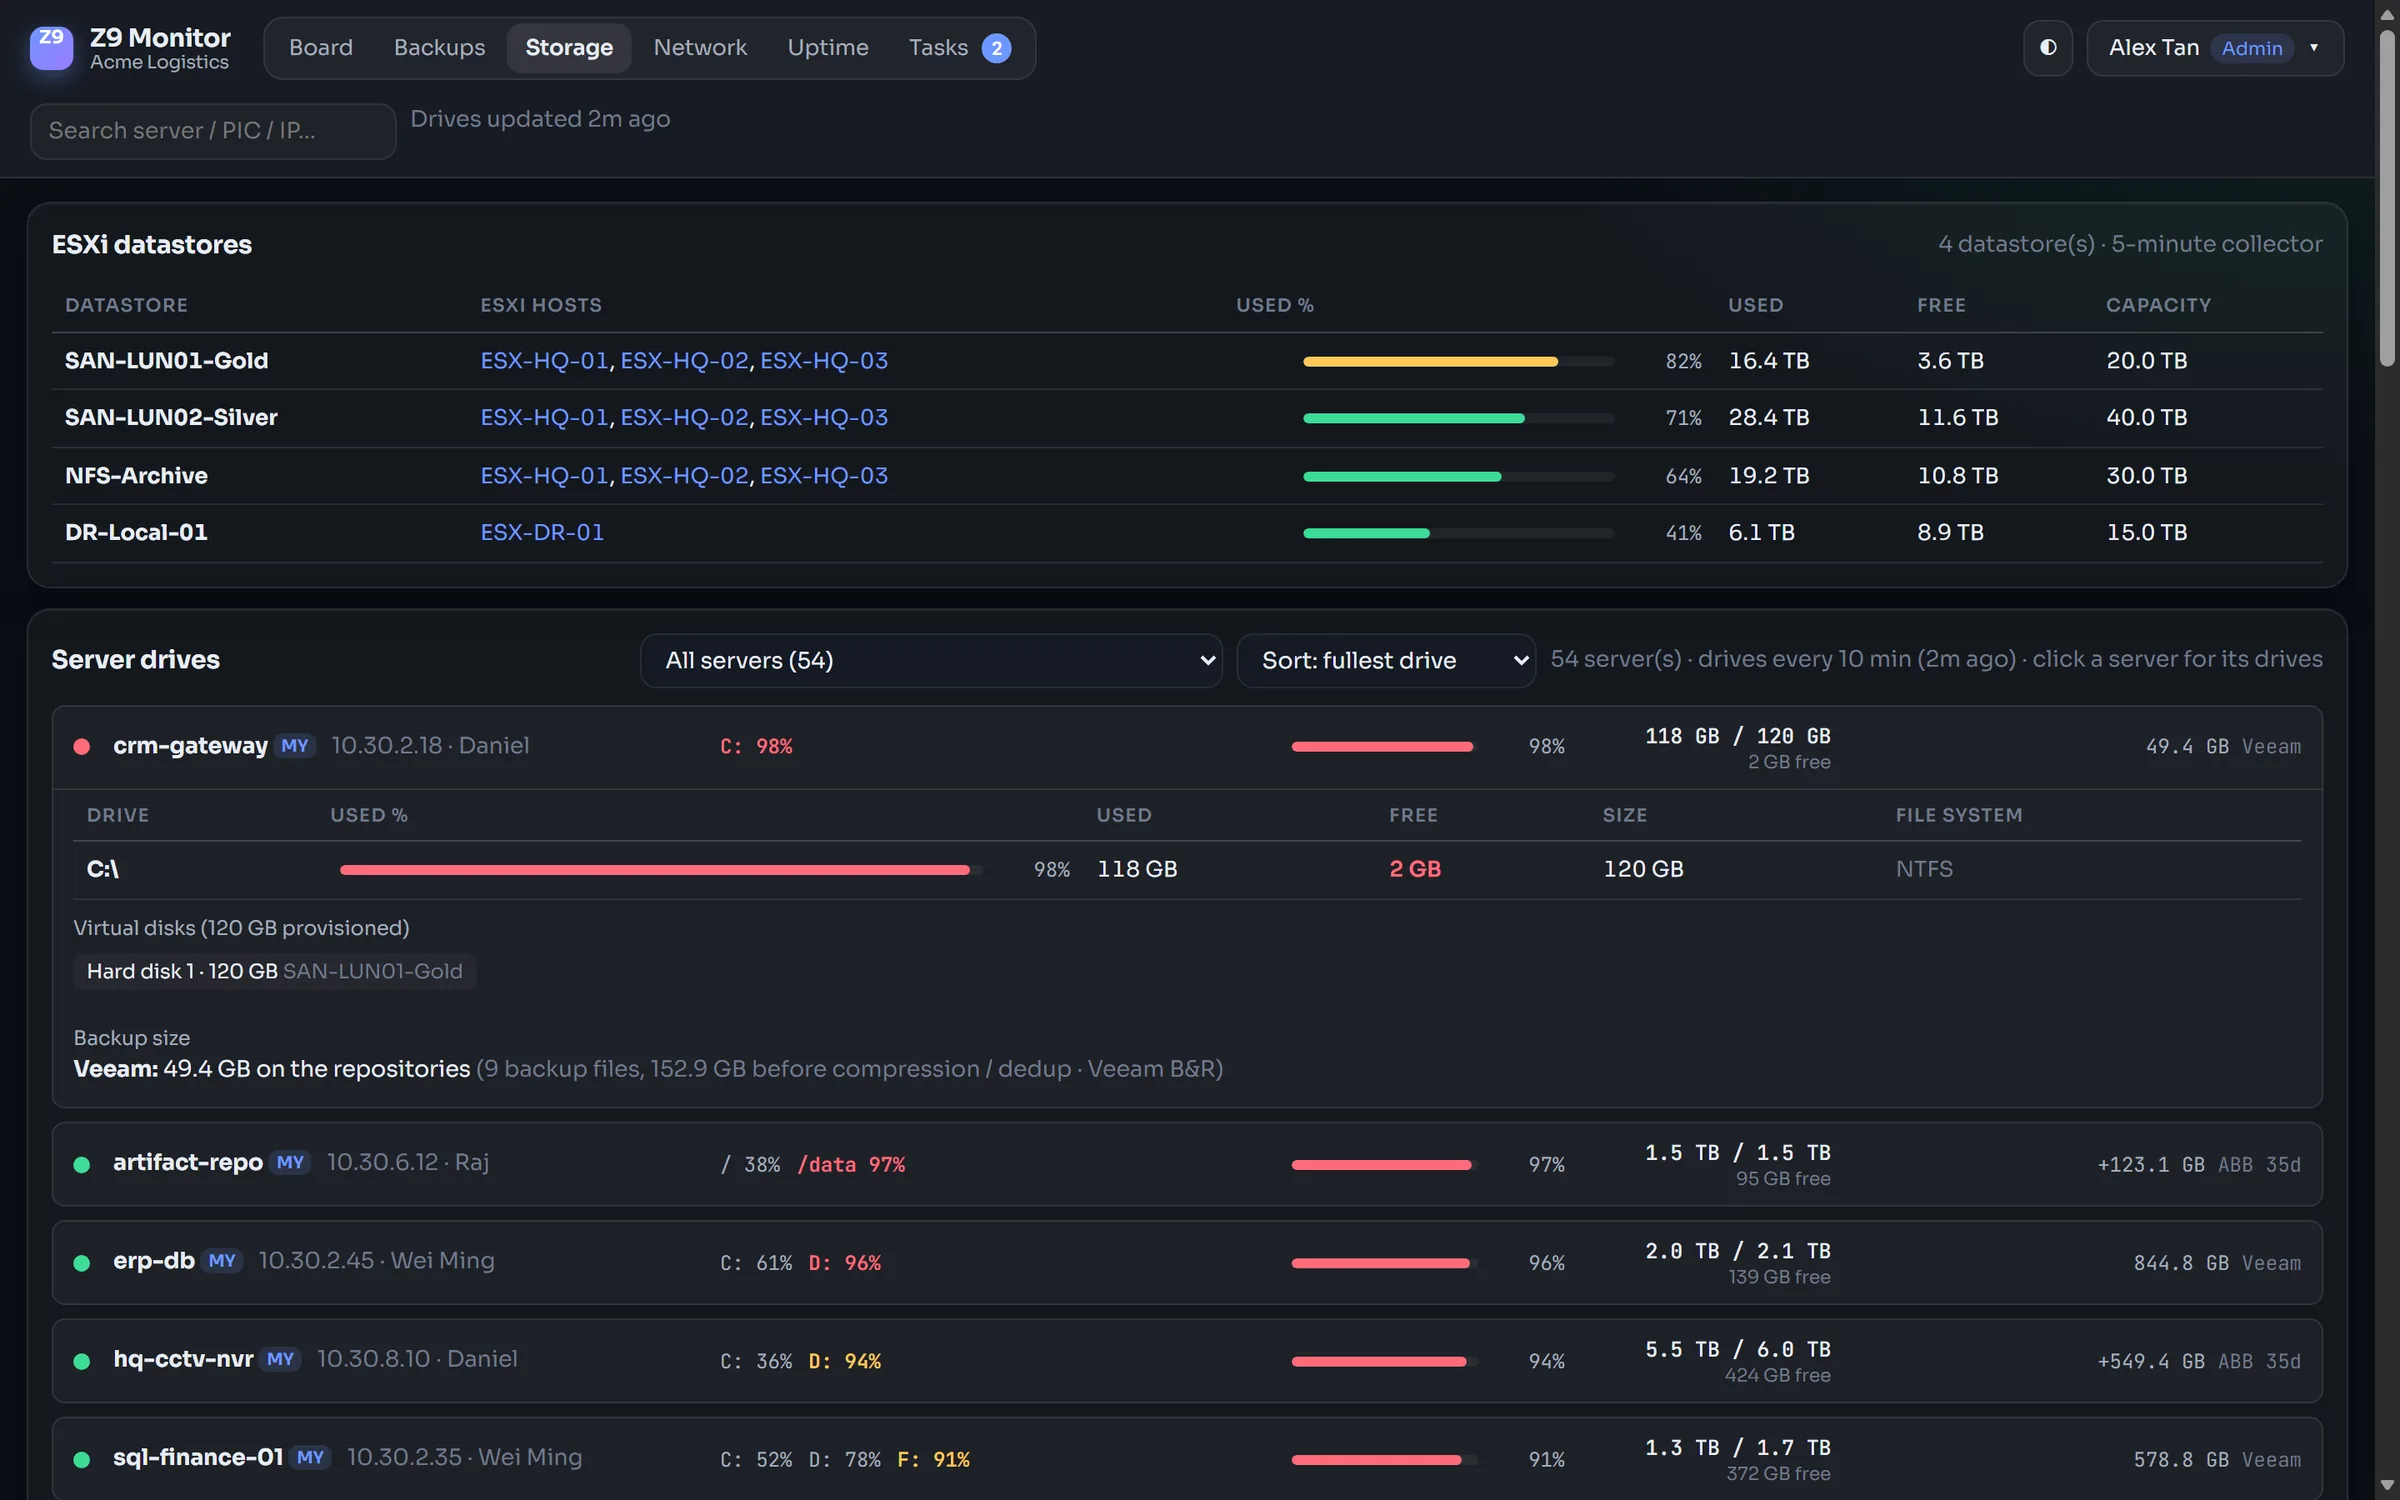Focus the Search server / PIC / IP field
2400x1500 pixels.
(213, 131)
